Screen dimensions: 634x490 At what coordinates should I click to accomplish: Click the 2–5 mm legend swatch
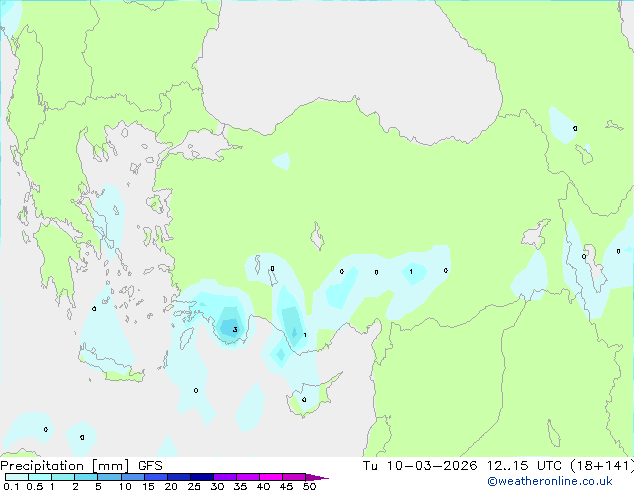tap(86, 477)
